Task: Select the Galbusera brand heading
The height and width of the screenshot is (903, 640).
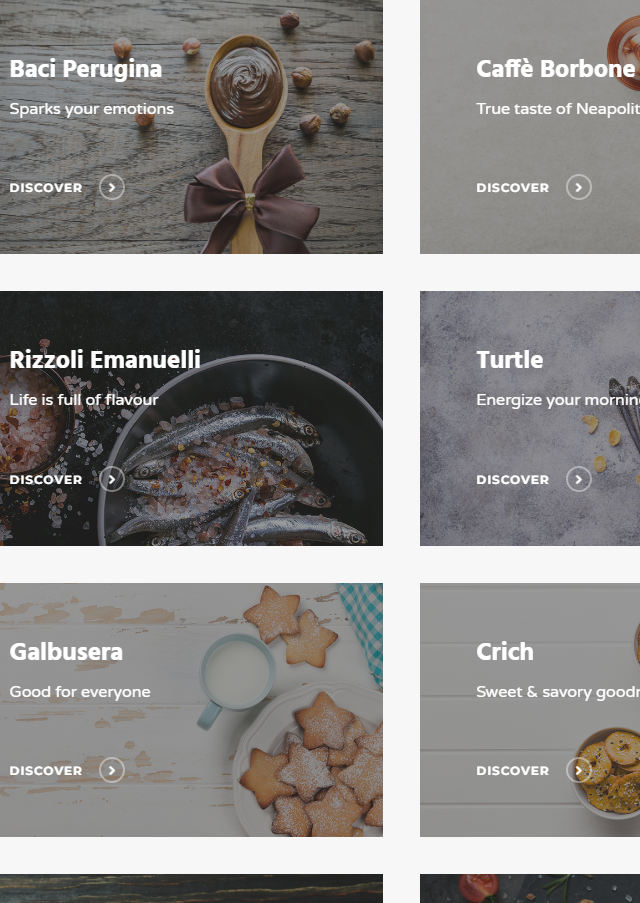Action: pos(66,652)
